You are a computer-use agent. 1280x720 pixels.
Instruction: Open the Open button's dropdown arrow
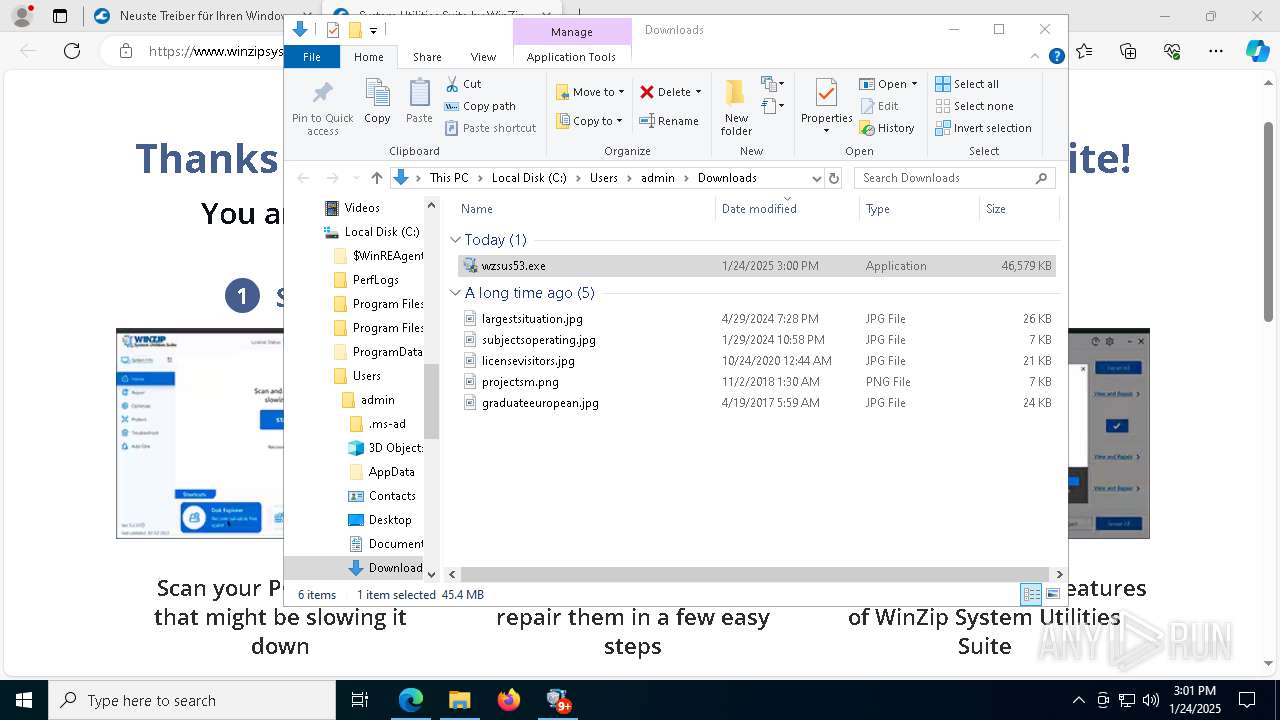[x=914, y=84]
